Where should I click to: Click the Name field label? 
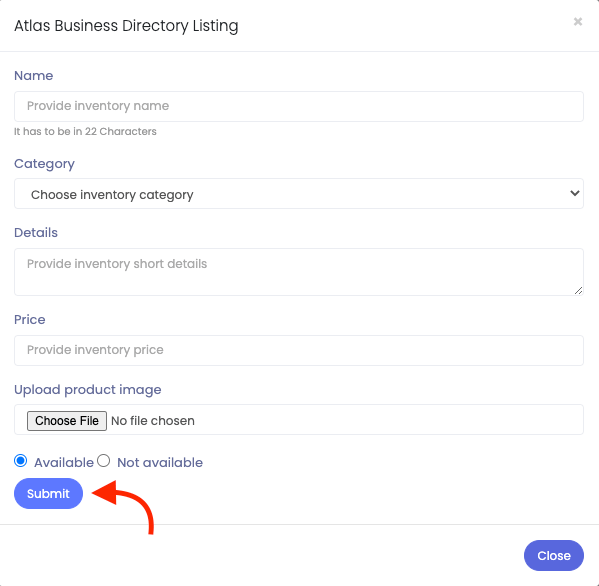tap(34, 76)
